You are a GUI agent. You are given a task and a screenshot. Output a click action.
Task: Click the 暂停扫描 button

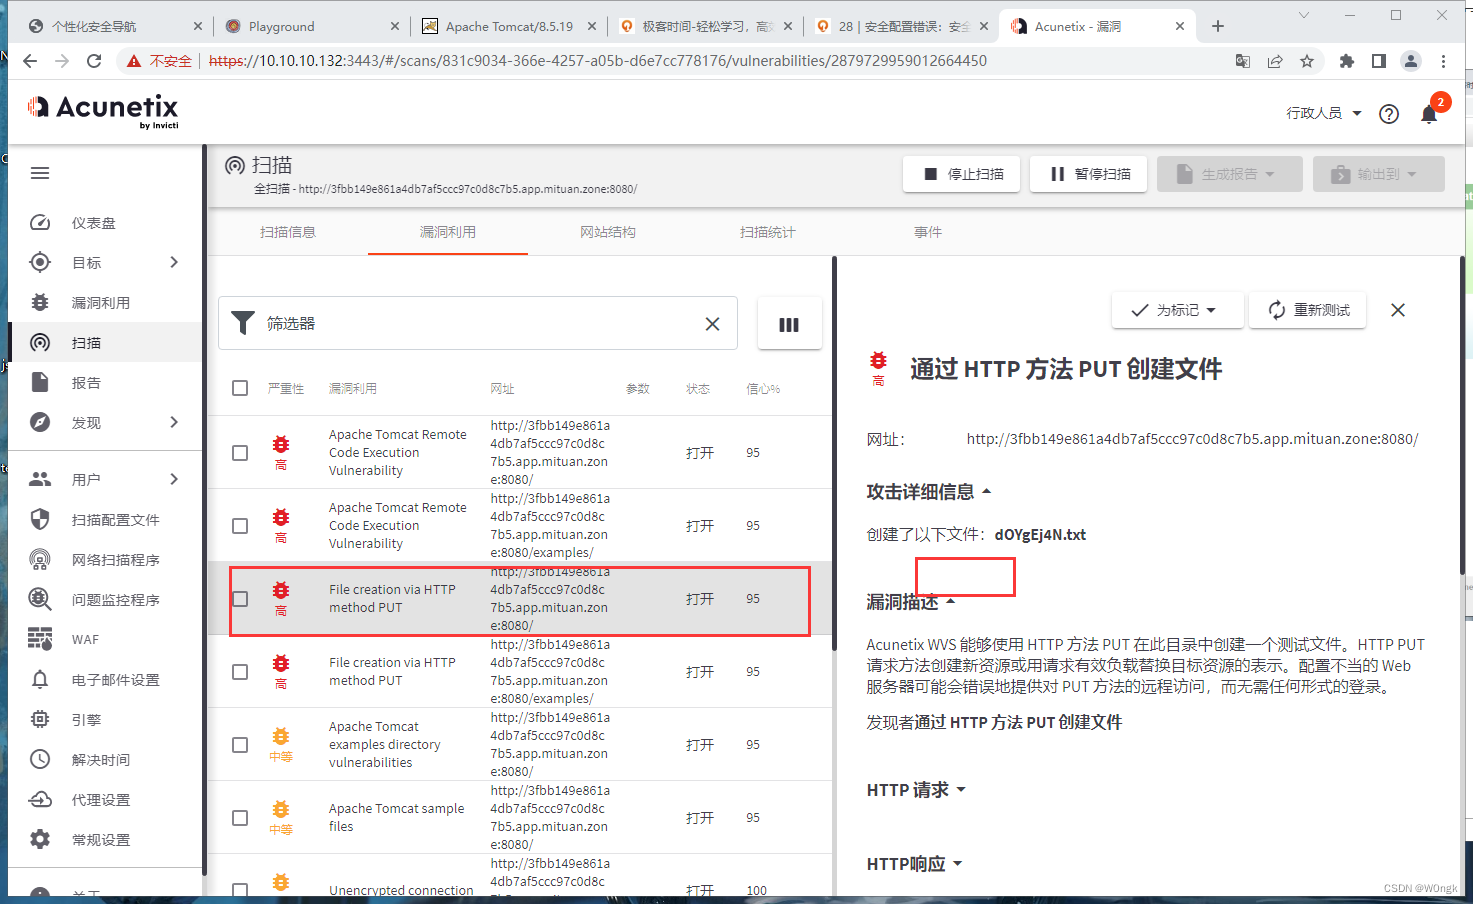pos(1090,174)
